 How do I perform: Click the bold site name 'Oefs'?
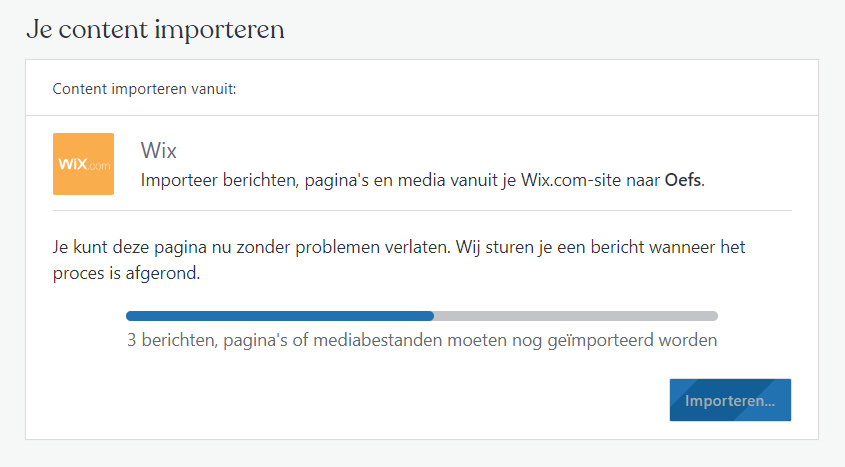[683, 180]
